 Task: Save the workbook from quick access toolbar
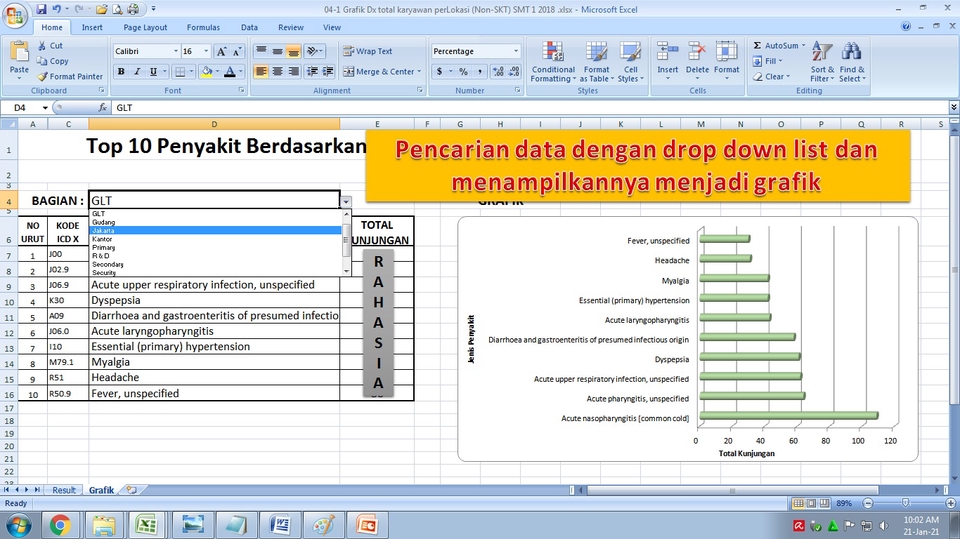(41, 9)
